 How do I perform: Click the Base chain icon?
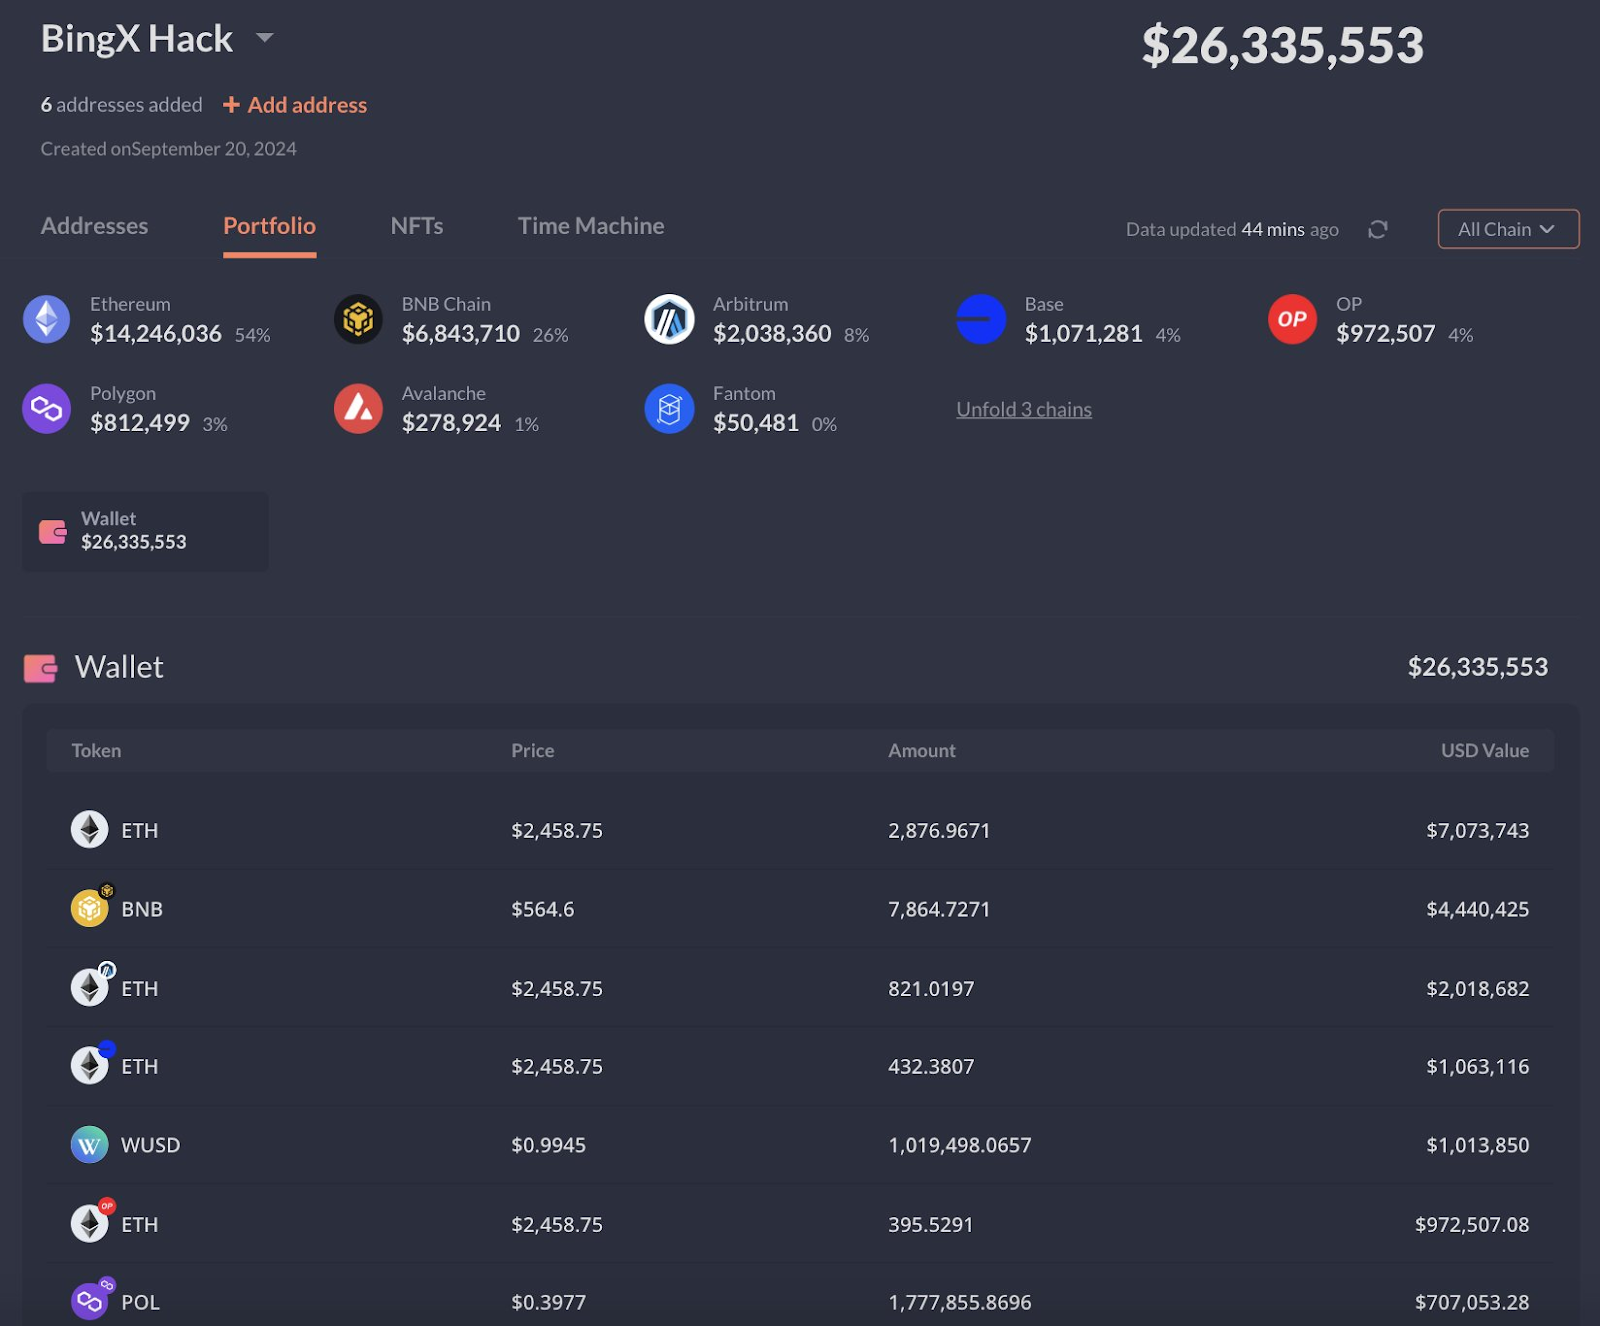click(981, 318)
